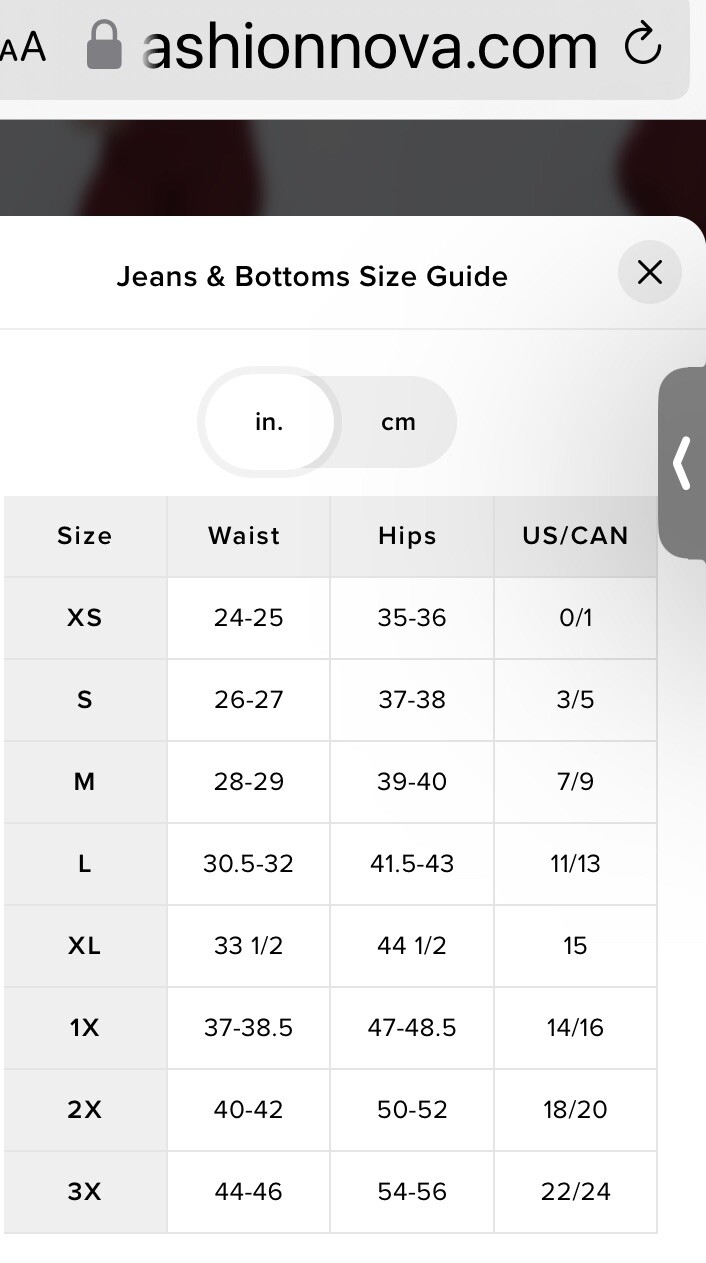Tap the 22/24 US/CAN cell
The height and width of the screenshot is (1263, 706).
click(575, 1192)
